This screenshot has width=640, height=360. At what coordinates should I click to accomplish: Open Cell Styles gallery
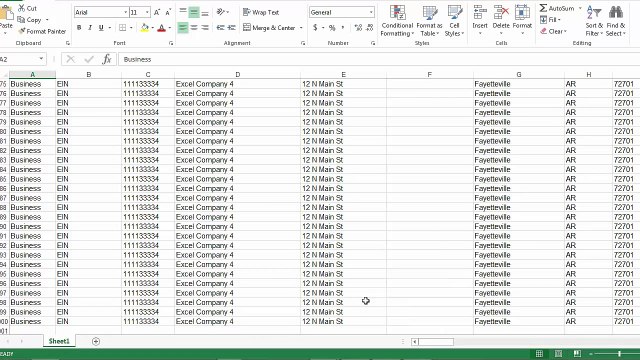point(454,21)
